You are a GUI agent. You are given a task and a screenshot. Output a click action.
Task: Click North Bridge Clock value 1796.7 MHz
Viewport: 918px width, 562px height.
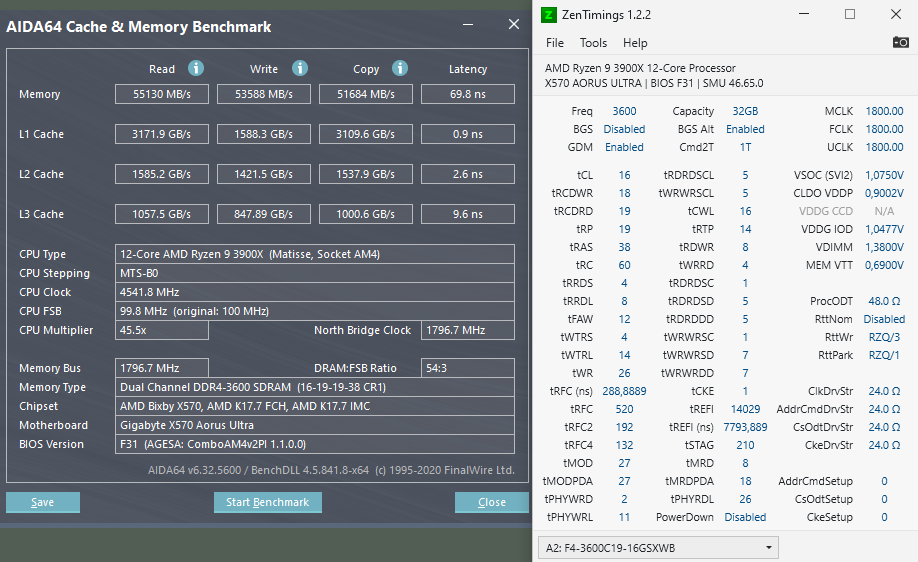tap(468, 330)
